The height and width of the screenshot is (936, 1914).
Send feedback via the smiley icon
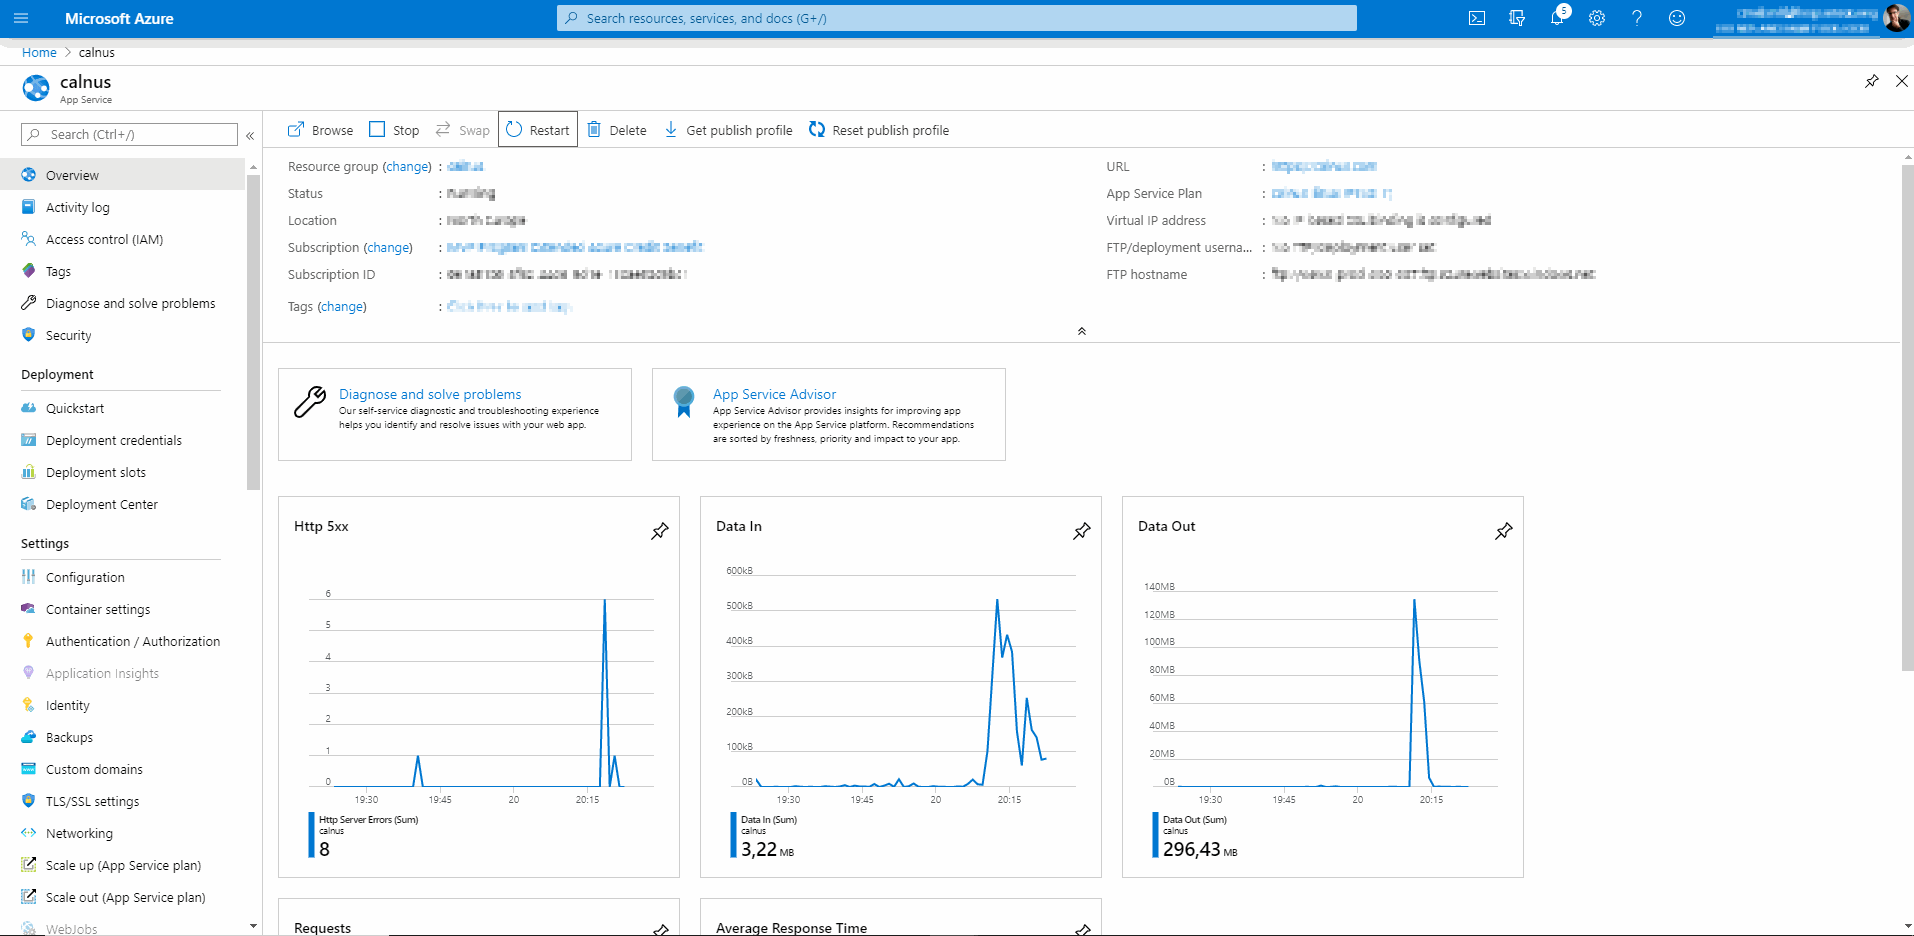pyautogui.click(x=1677, y=18)
